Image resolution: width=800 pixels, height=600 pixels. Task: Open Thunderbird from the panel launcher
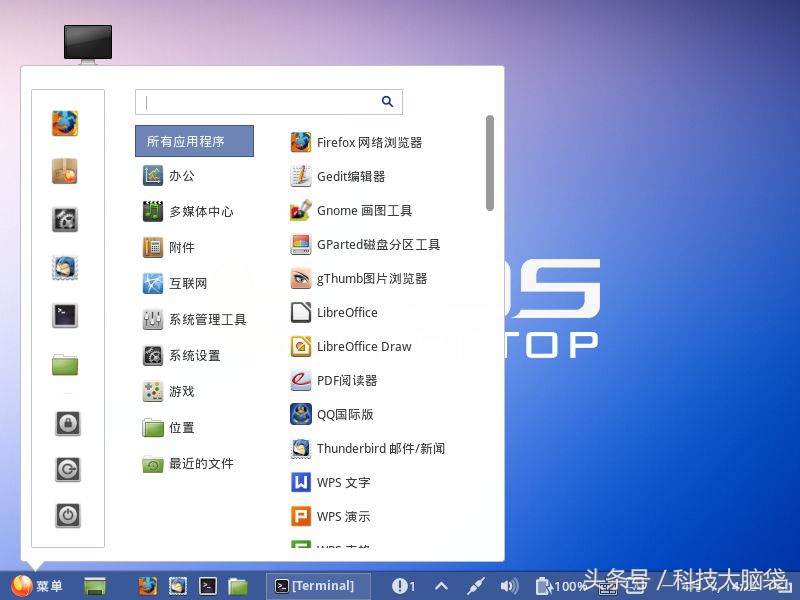(x=178, y=586)
